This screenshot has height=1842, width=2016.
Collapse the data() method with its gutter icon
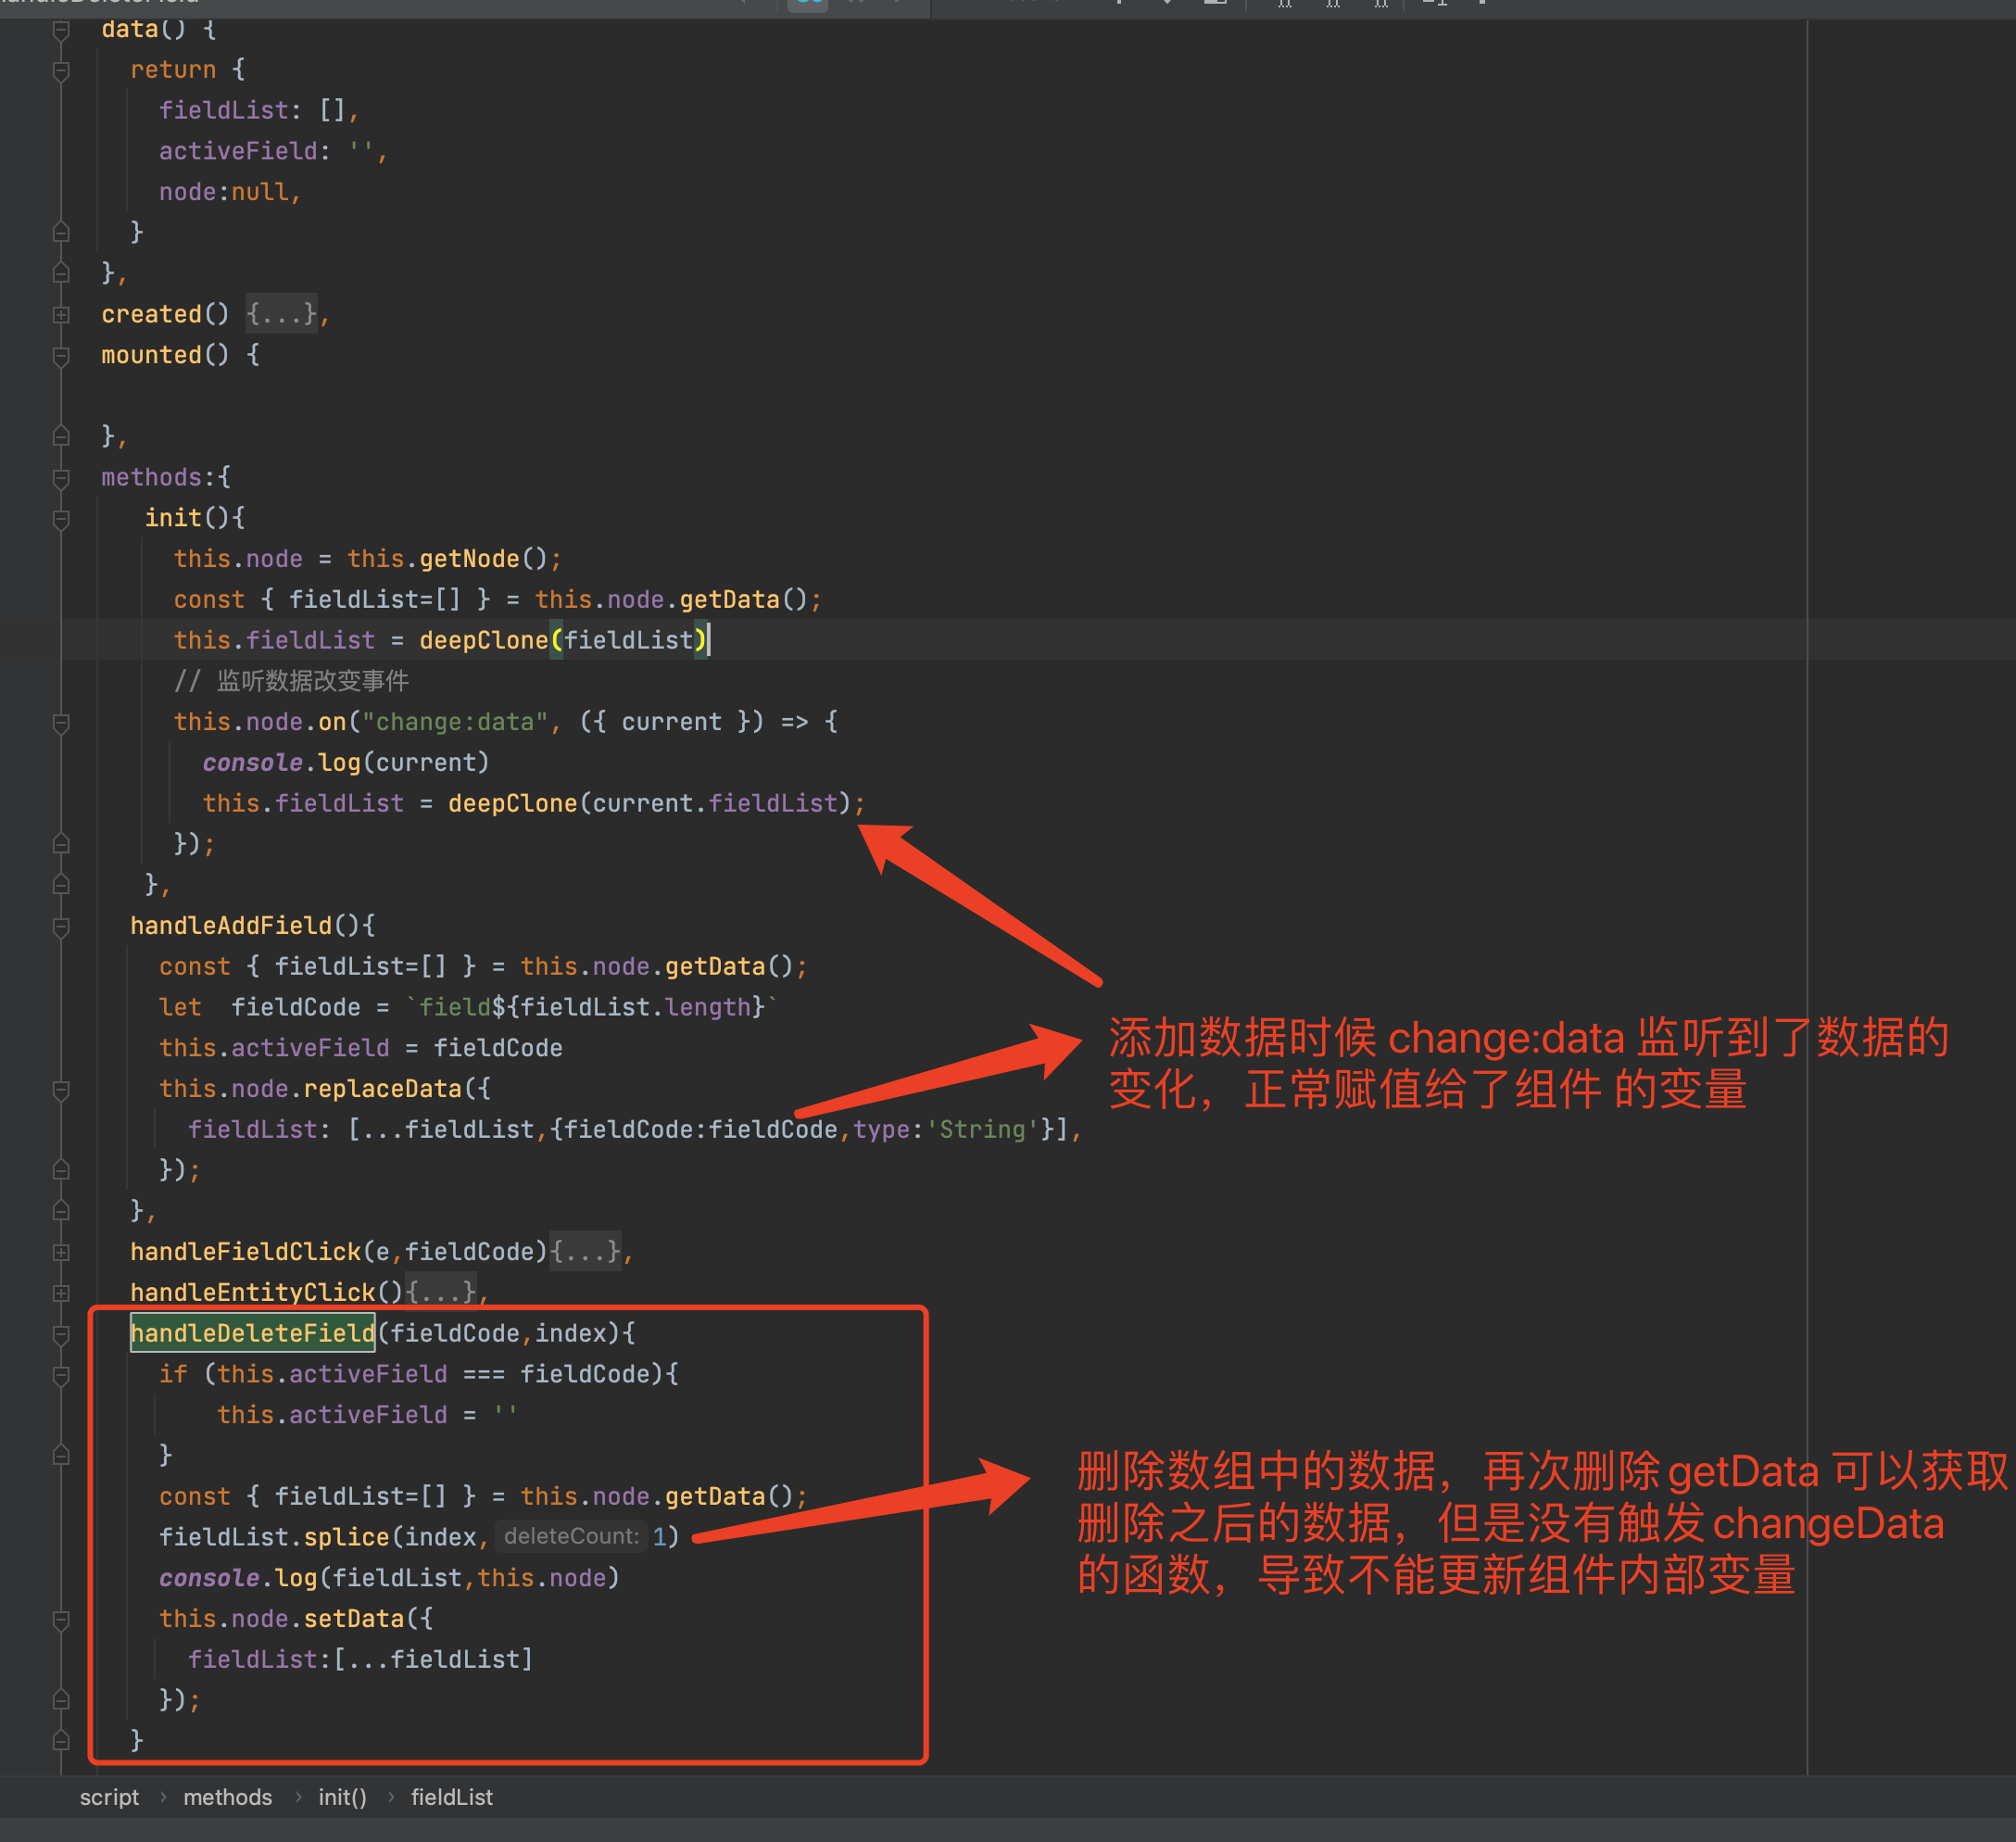(61, 30)
